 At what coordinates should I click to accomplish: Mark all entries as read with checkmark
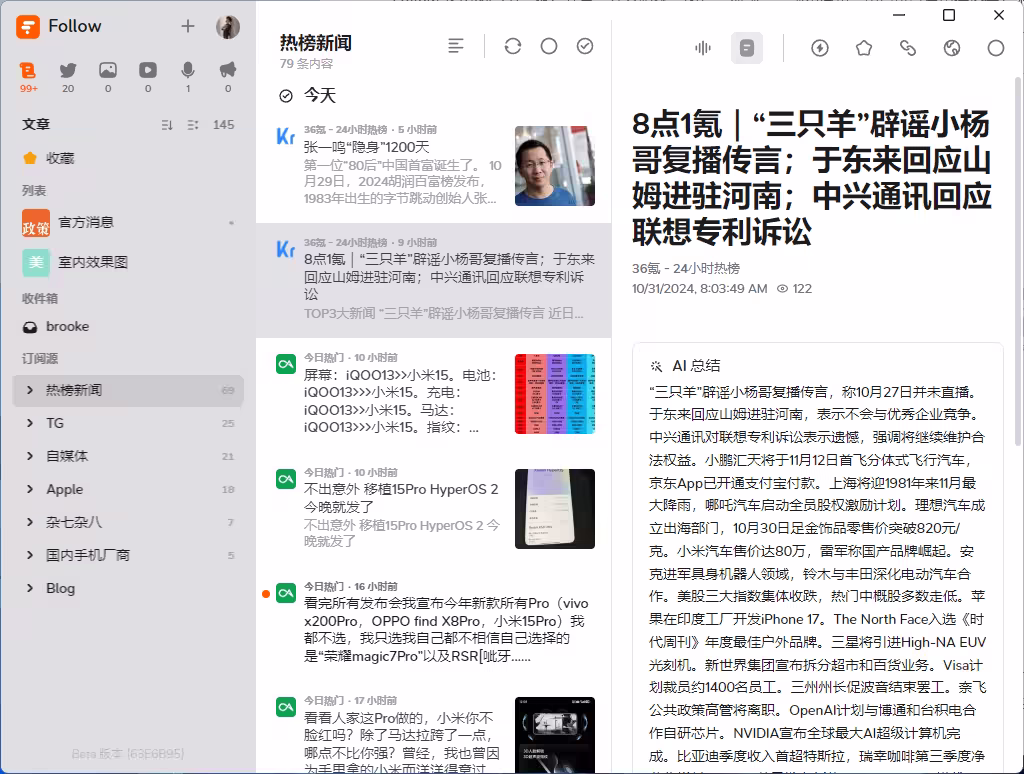click(585, 46)
